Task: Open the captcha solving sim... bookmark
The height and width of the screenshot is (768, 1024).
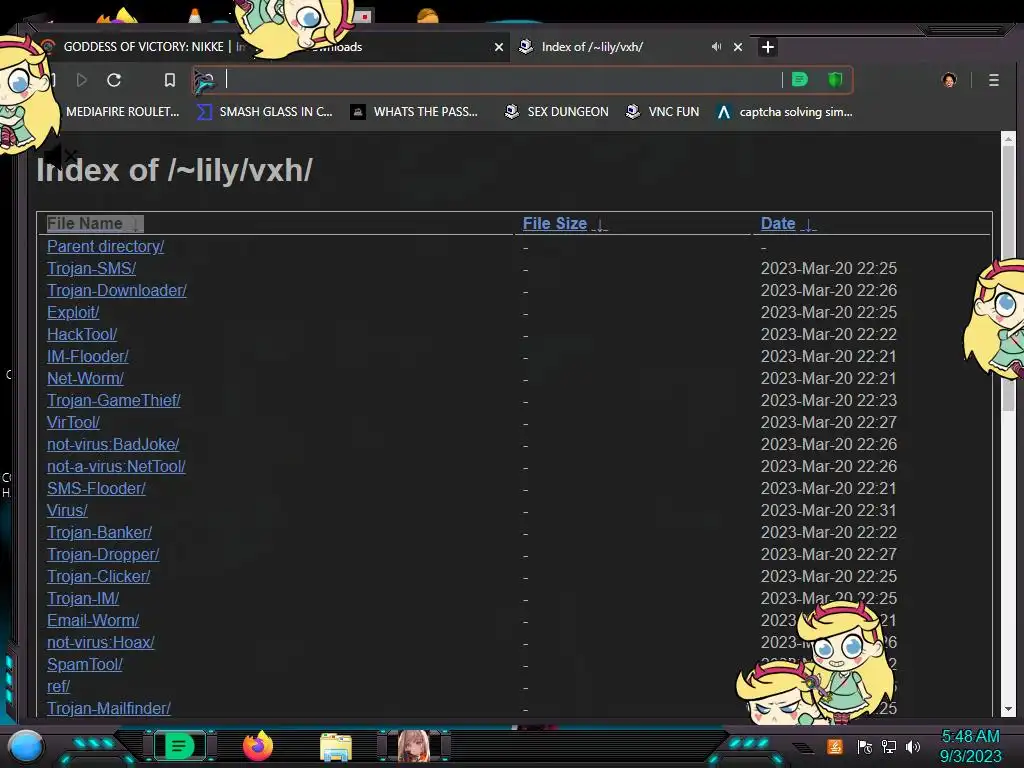Action: [x=784, y=112]
